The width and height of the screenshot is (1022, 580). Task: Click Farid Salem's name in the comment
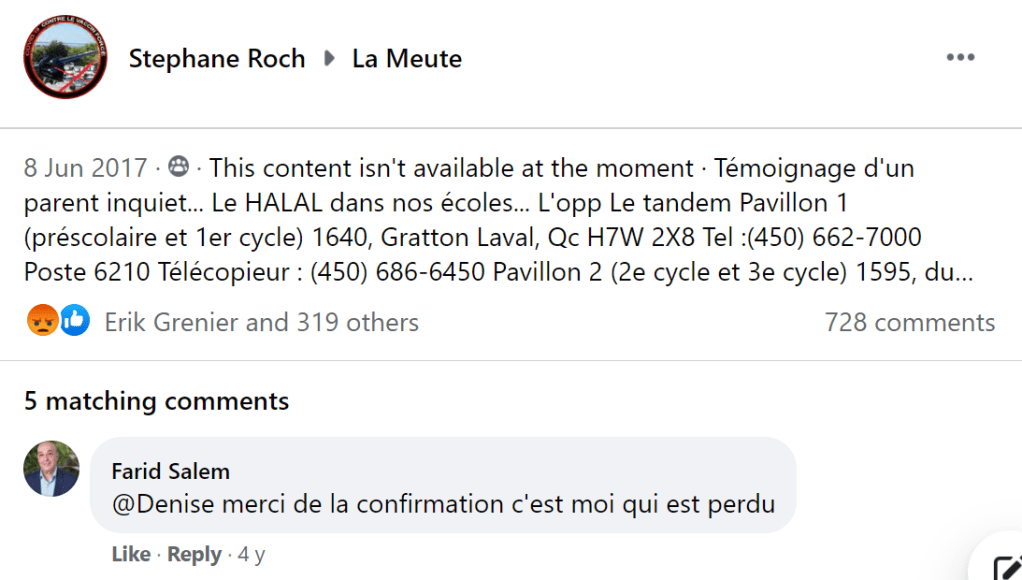pyautogui.click(x=170, y=471)
